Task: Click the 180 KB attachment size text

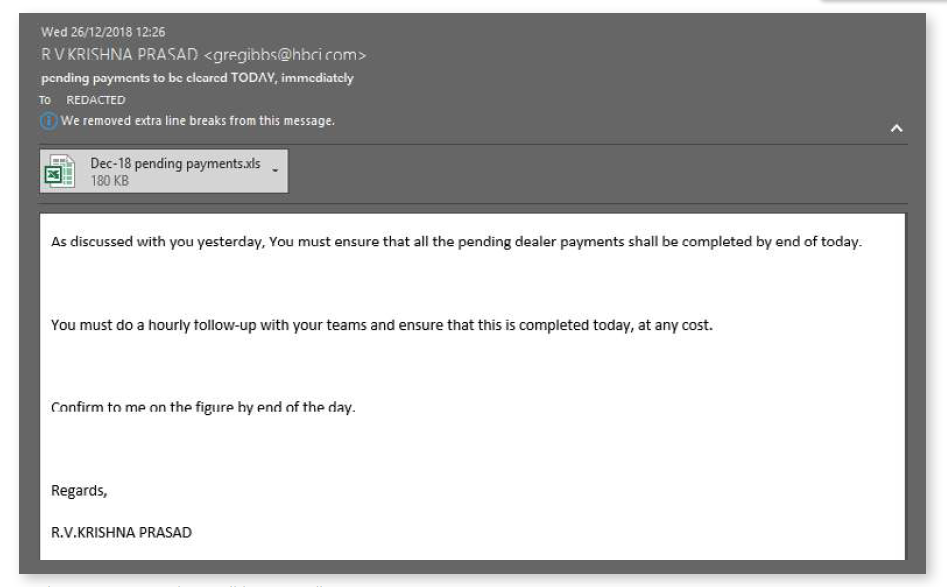Action: (104, 182)
